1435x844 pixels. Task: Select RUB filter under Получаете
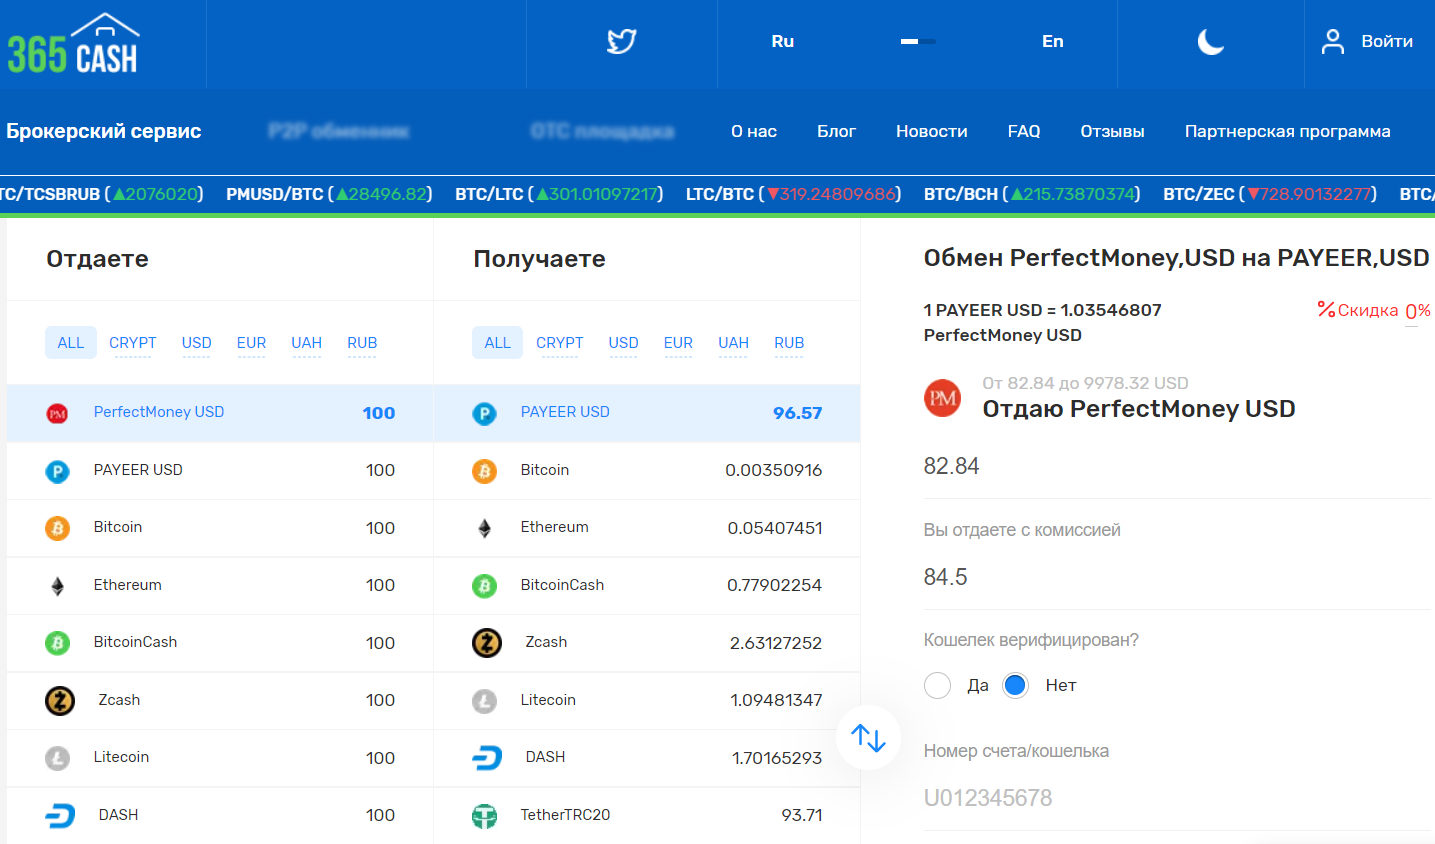[x=789, y=343]
